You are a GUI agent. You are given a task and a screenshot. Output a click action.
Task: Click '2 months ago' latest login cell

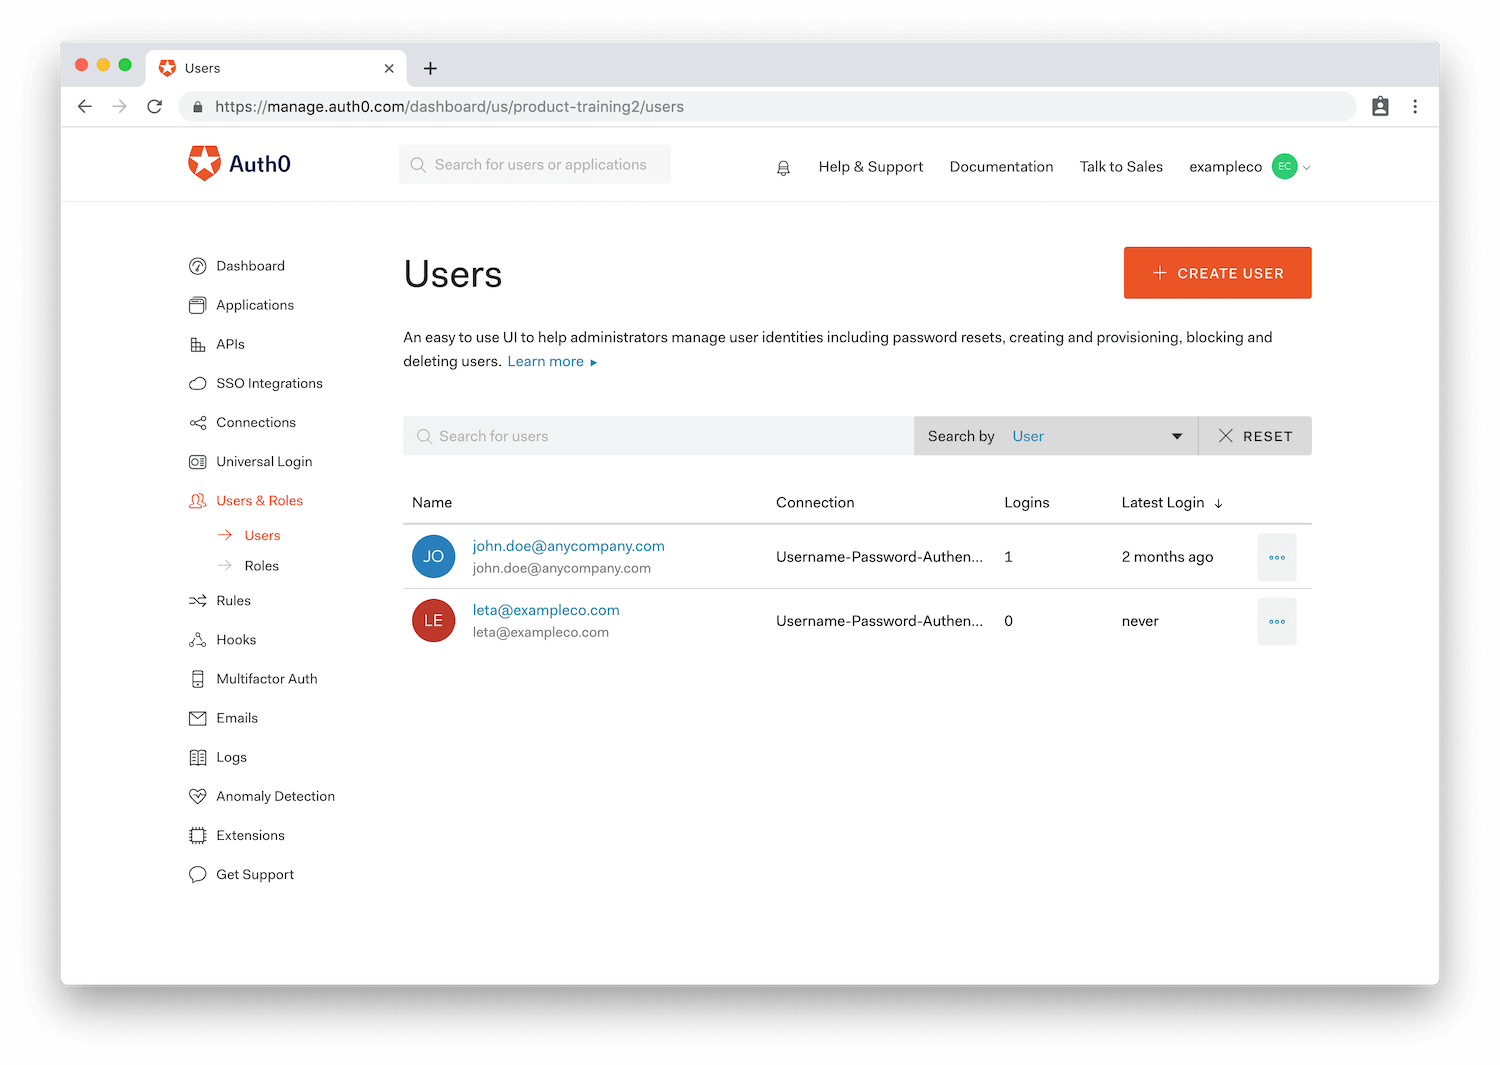1167,557
